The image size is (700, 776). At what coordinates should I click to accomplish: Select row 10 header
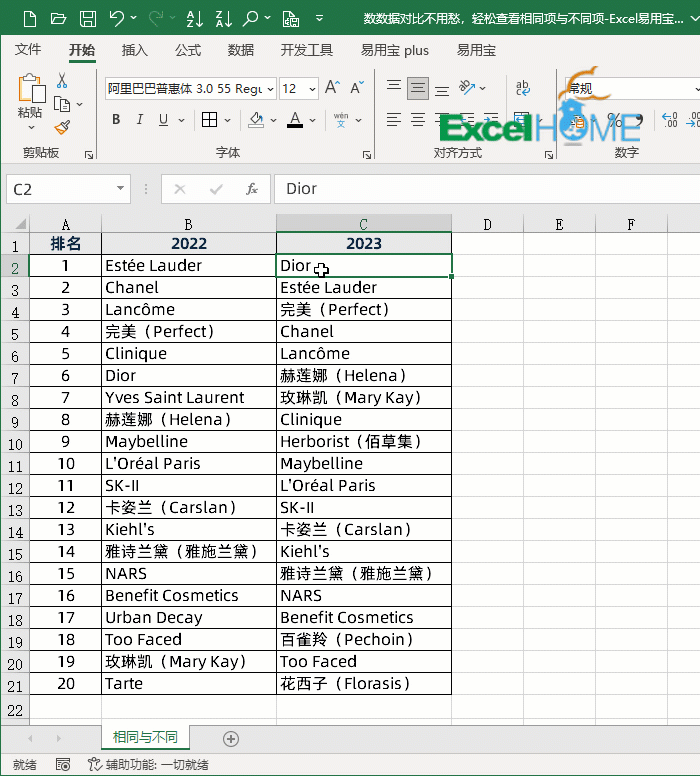(15, 444)
